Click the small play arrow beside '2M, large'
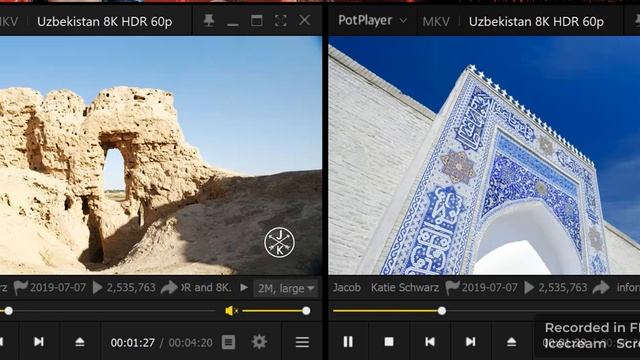The image size is (640, 360). [x=244, y=288]
